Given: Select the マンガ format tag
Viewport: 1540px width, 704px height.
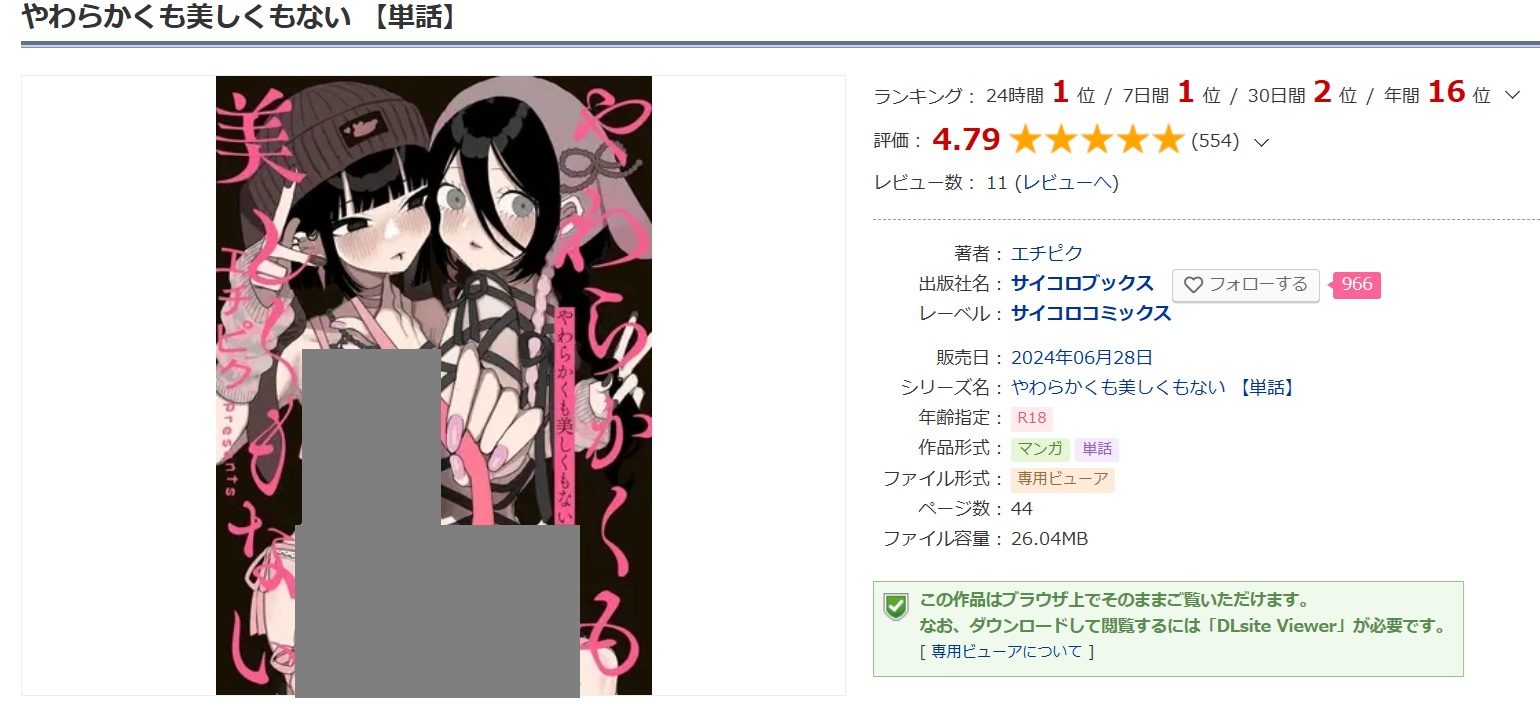Looking at the screenshot, I should [1040, 449].
